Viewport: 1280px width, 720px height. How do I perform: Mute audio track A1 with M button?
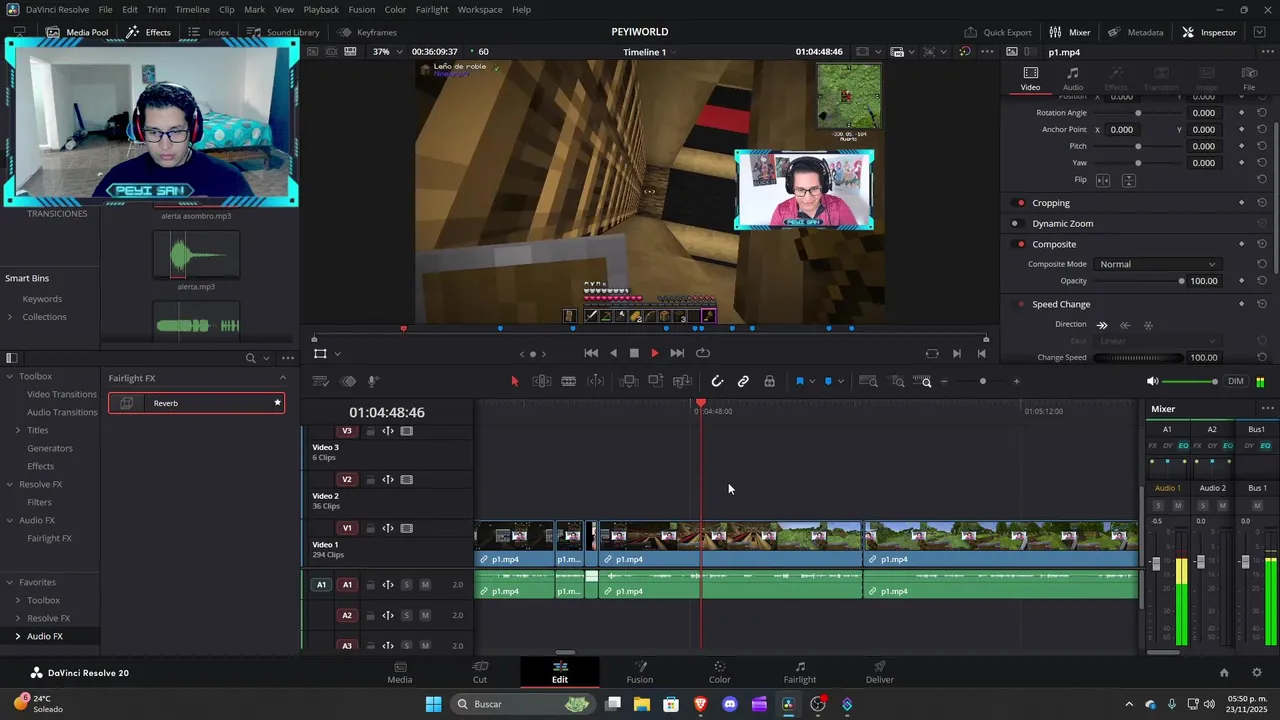[x=425, y=585]
